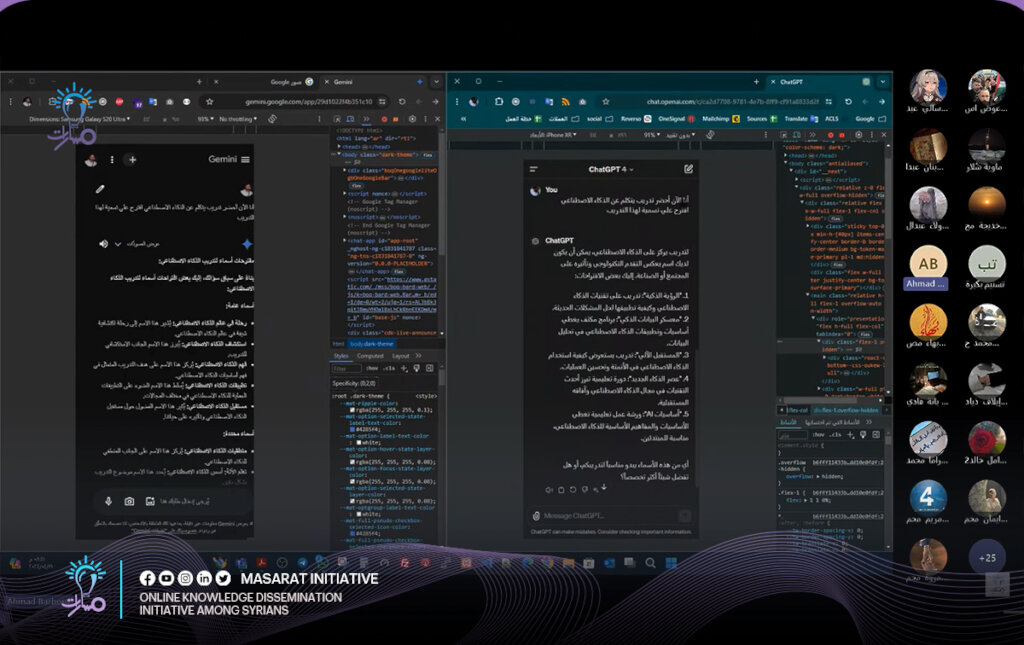This screenshot has height=645, width=1024.
Task: Open the Google bookmarks folder
Action: 871,119
